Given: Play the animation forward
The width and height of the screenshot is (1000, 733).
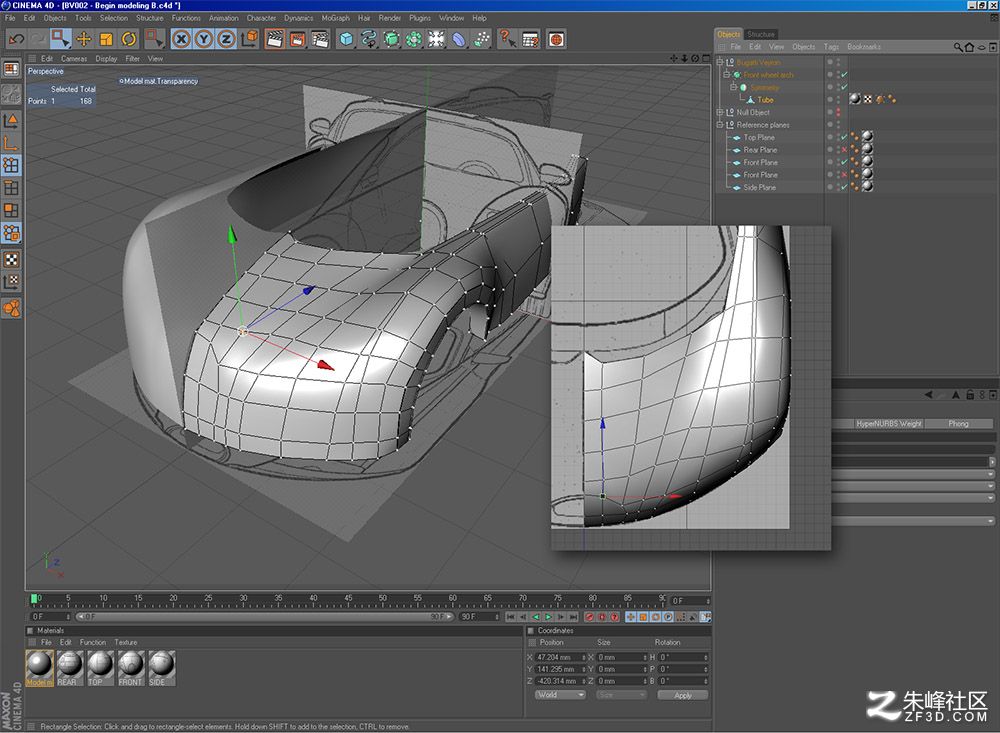Looking at the screenshot, I should (548, 617).
